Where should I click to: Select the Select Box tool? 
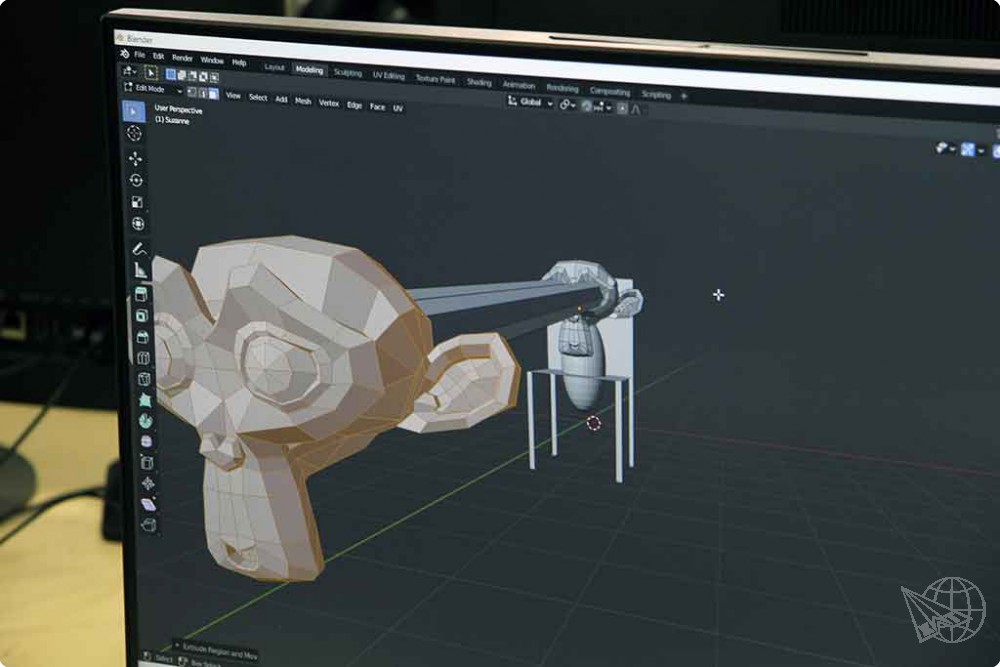point(133,112)
